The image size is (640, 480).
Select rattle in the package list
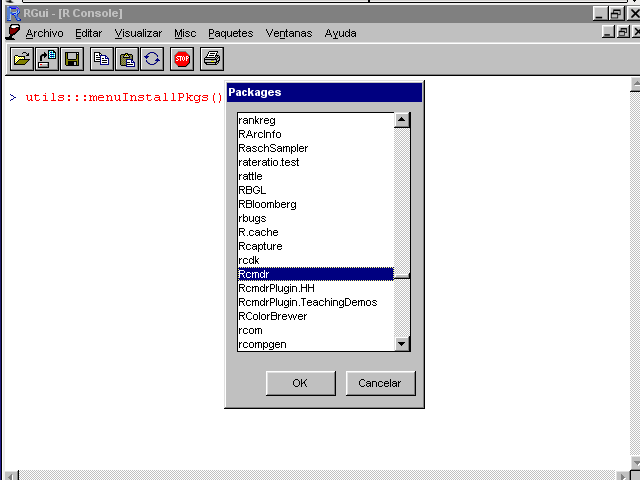(x=250, y=176)
